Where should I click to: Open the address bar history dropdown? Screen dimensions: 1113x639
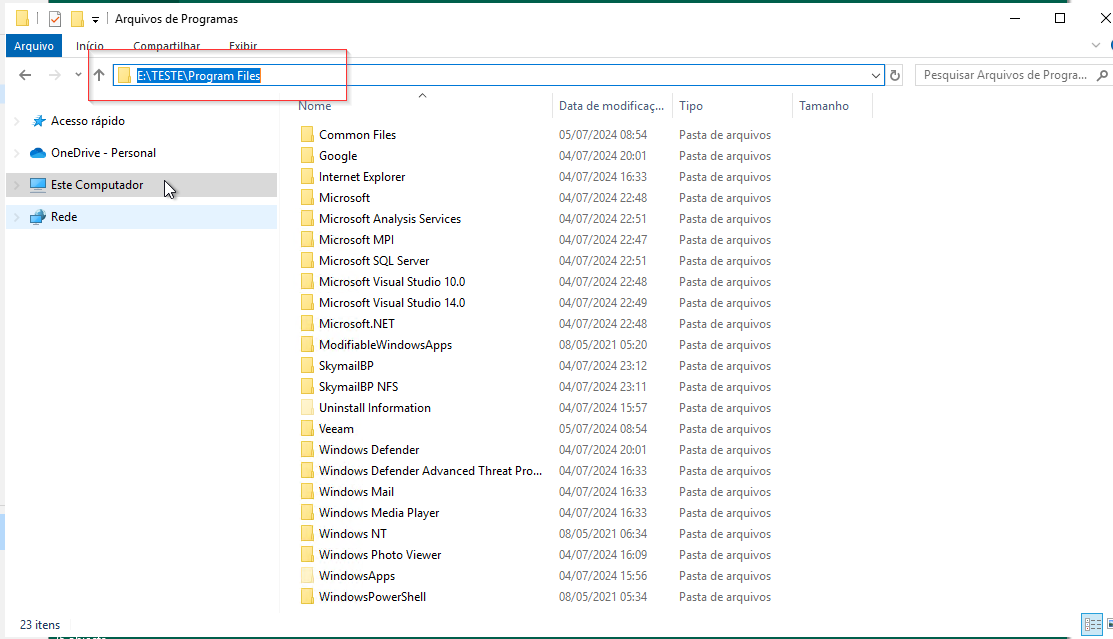(876, 75)
